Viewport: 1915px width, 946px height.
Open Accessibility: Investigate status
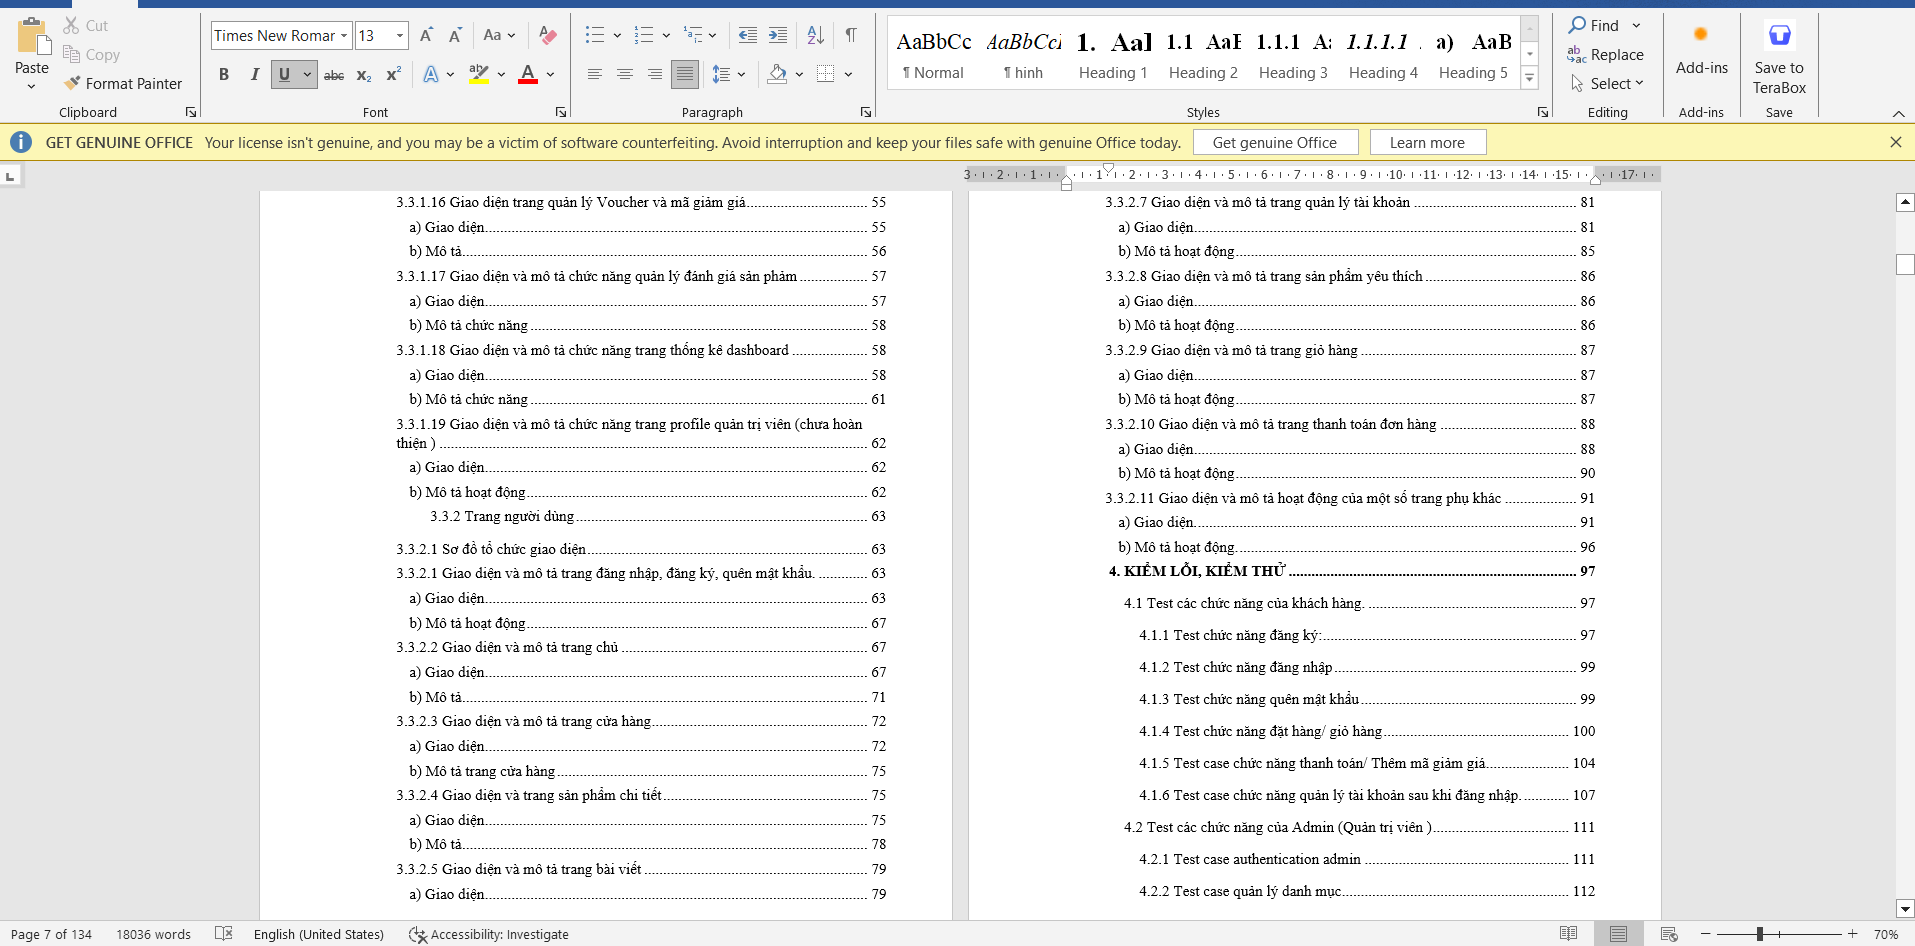click(x=489, y=934)
